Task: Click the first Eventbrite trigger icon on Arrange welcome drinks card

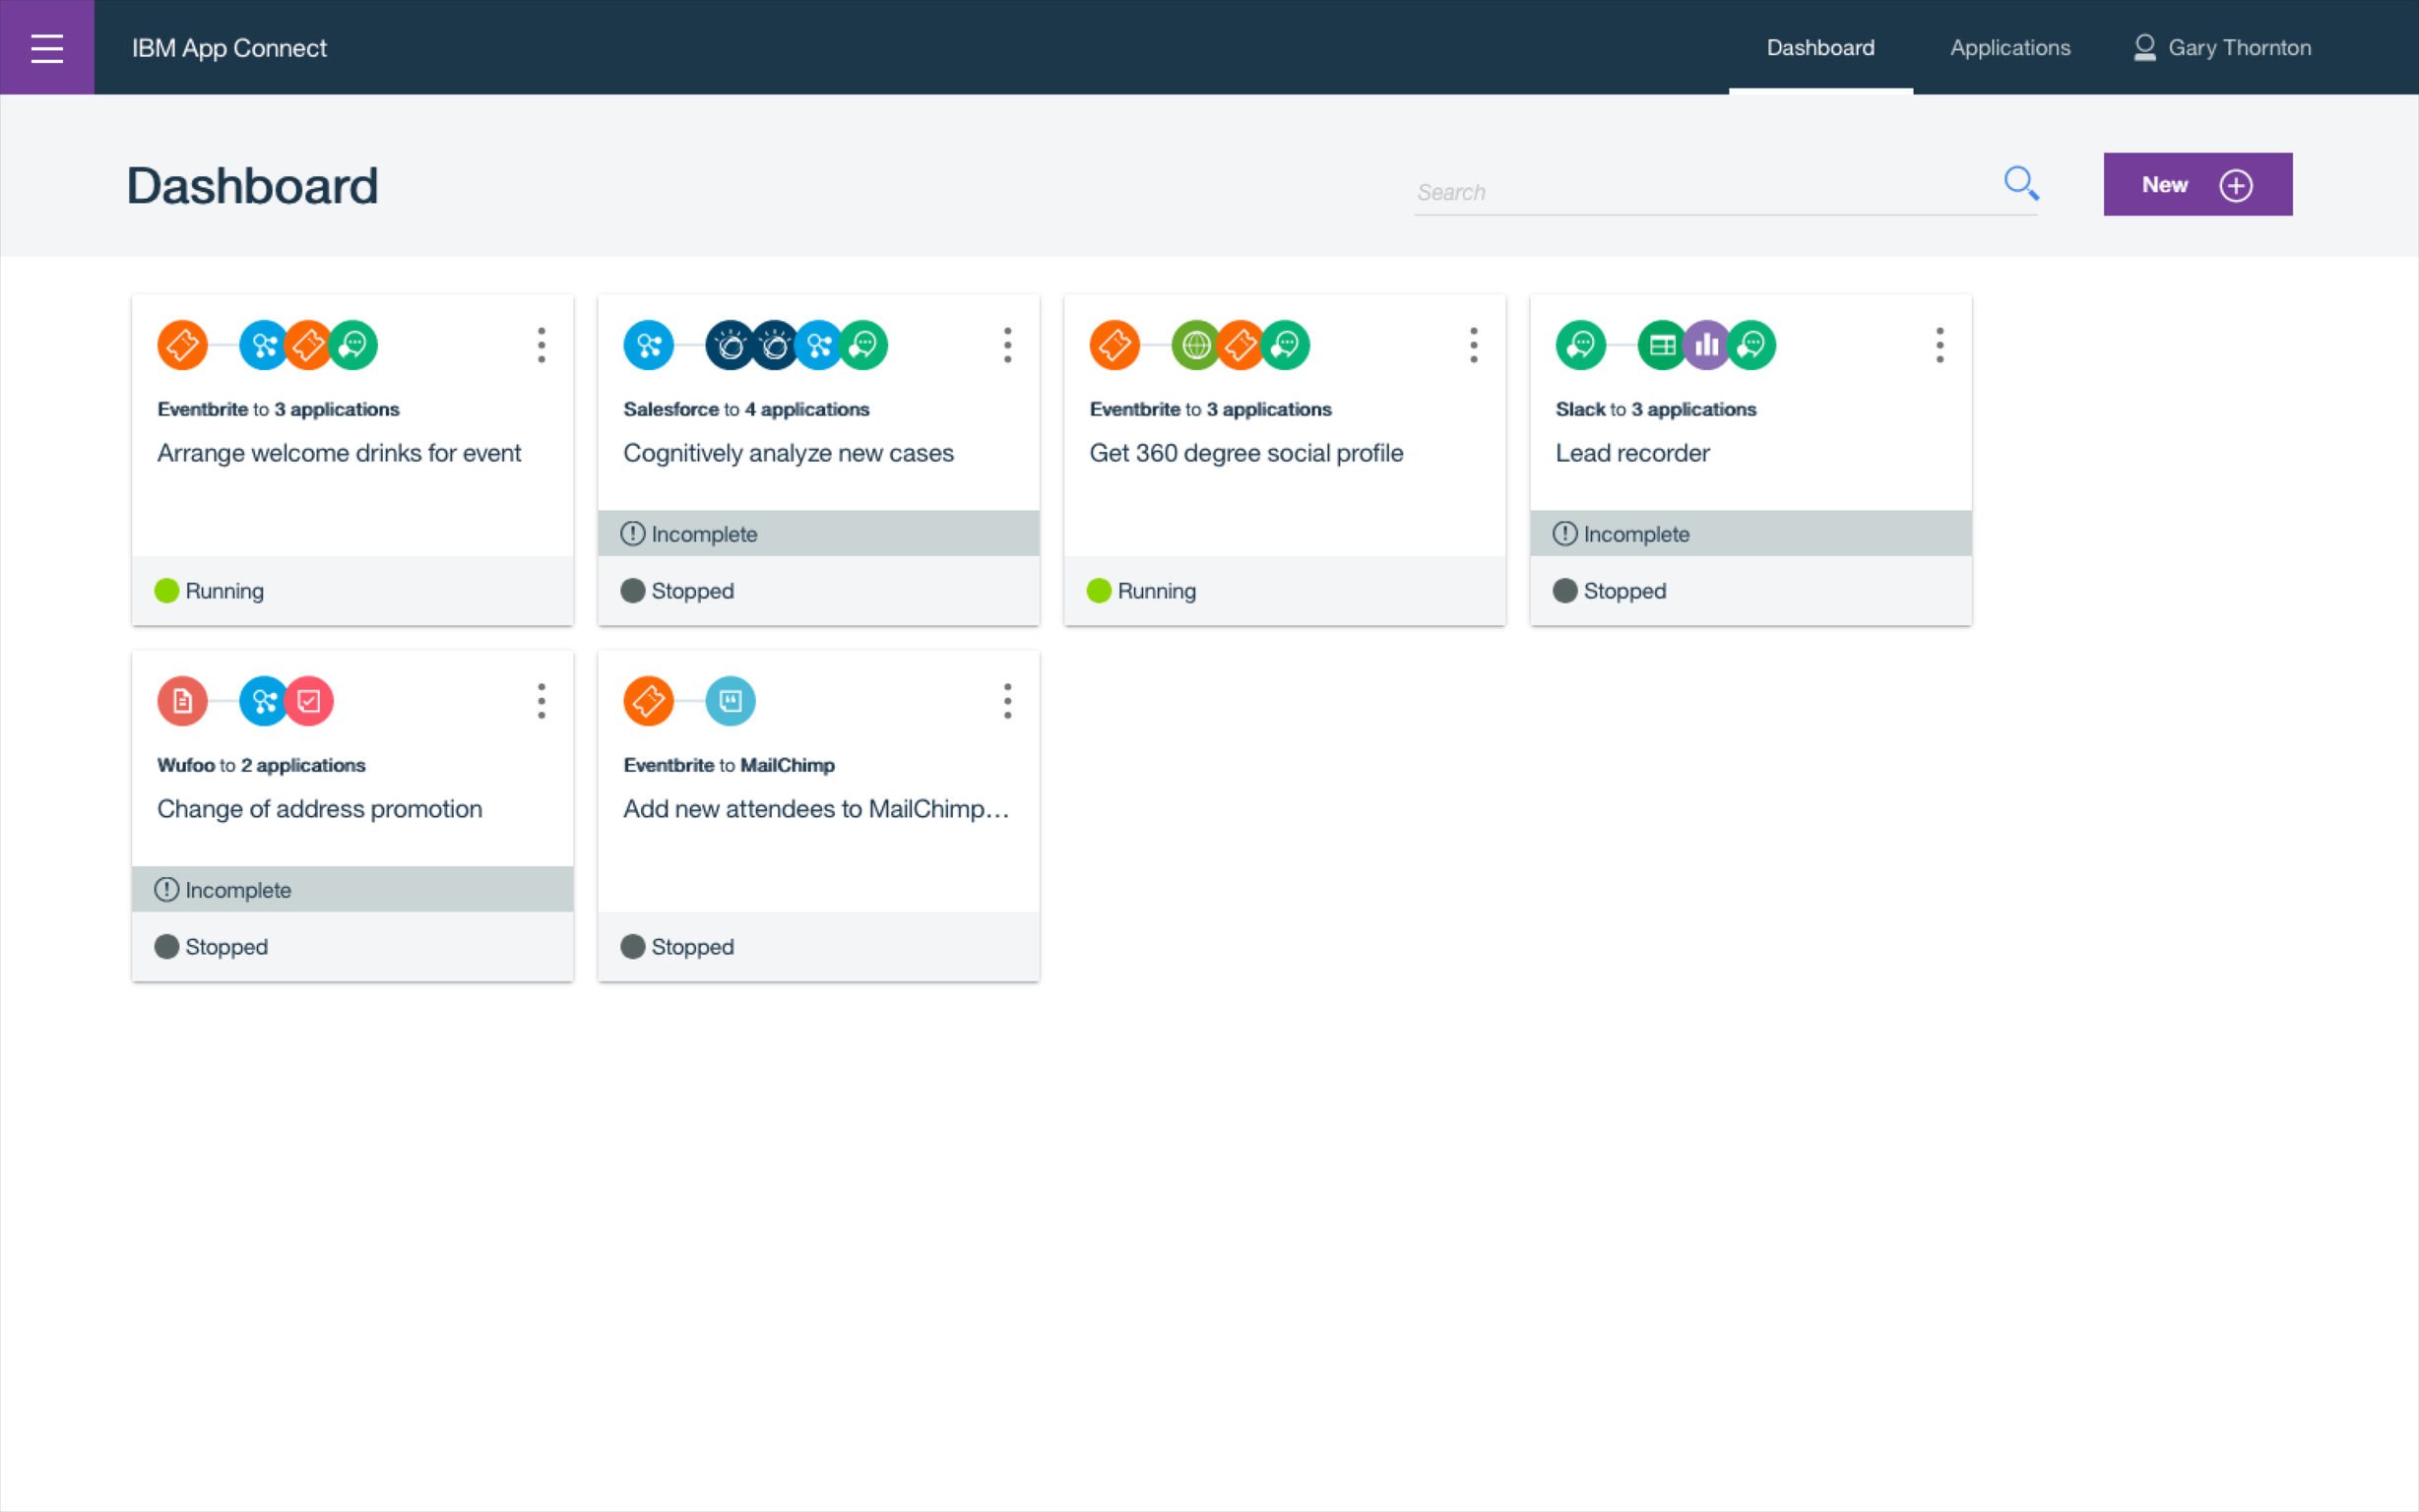Action: pyautogui.click(x=182, y=345)
